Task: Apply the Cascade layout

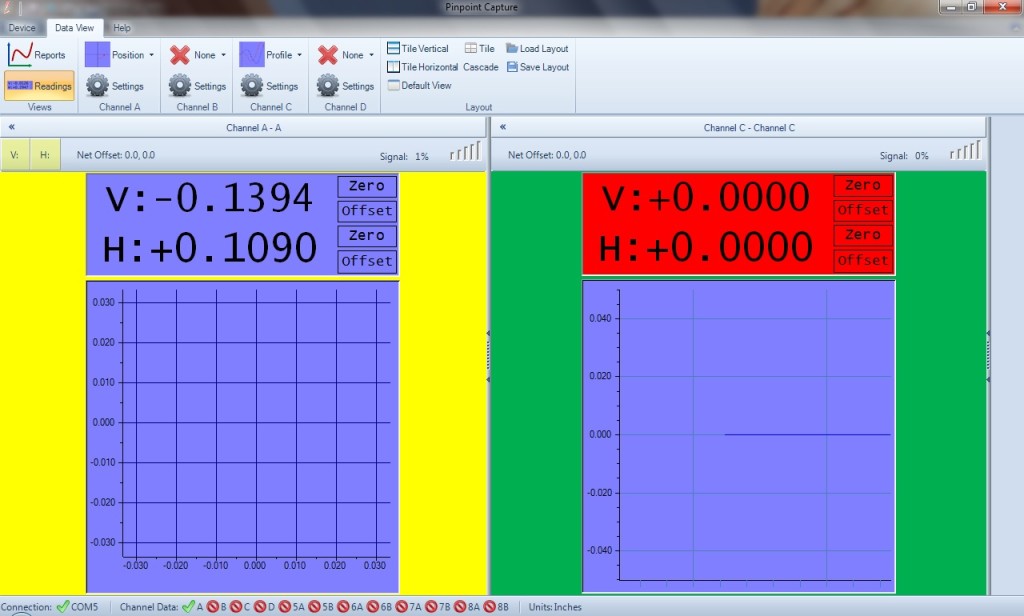Action: pyautogui.click(x=481, y=67)
